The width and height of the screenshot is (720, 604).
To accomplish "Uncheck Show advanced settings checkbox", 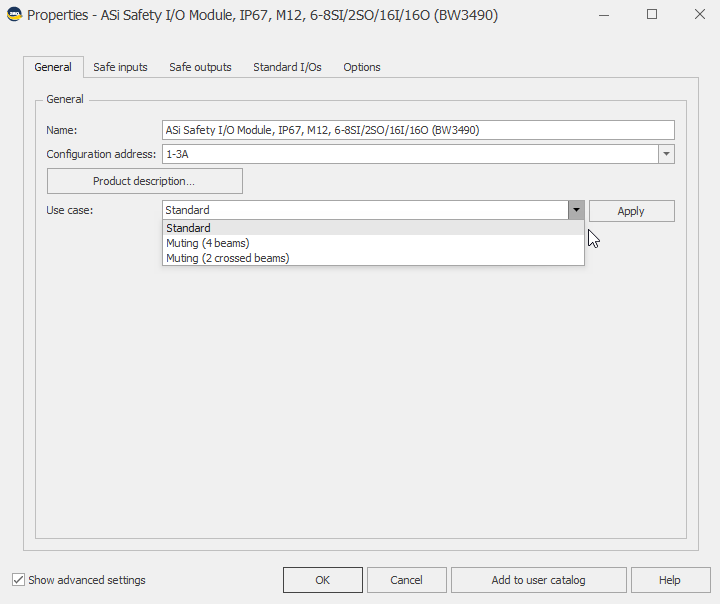I will 19,580.
